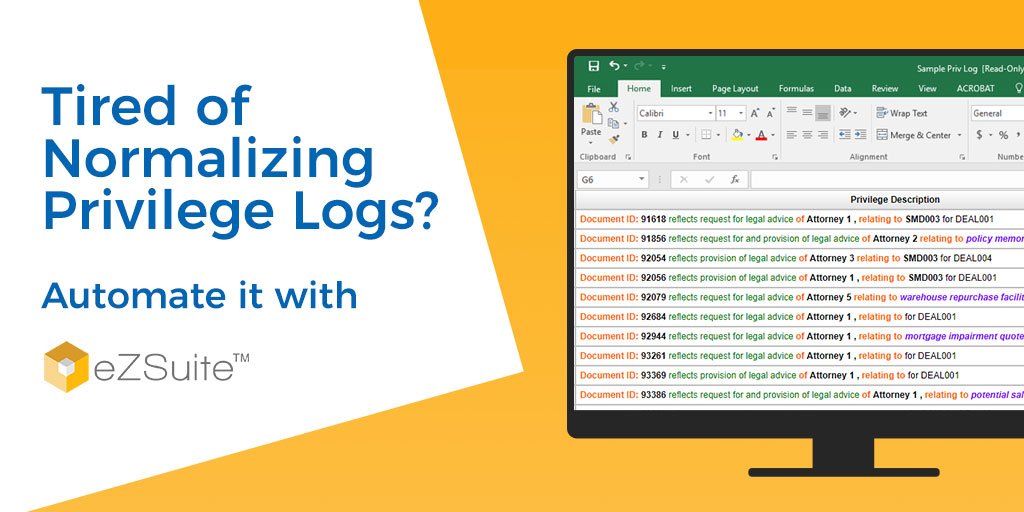Click the Accounting dollar format icon

pyautogui.click(x=979, y=135)
